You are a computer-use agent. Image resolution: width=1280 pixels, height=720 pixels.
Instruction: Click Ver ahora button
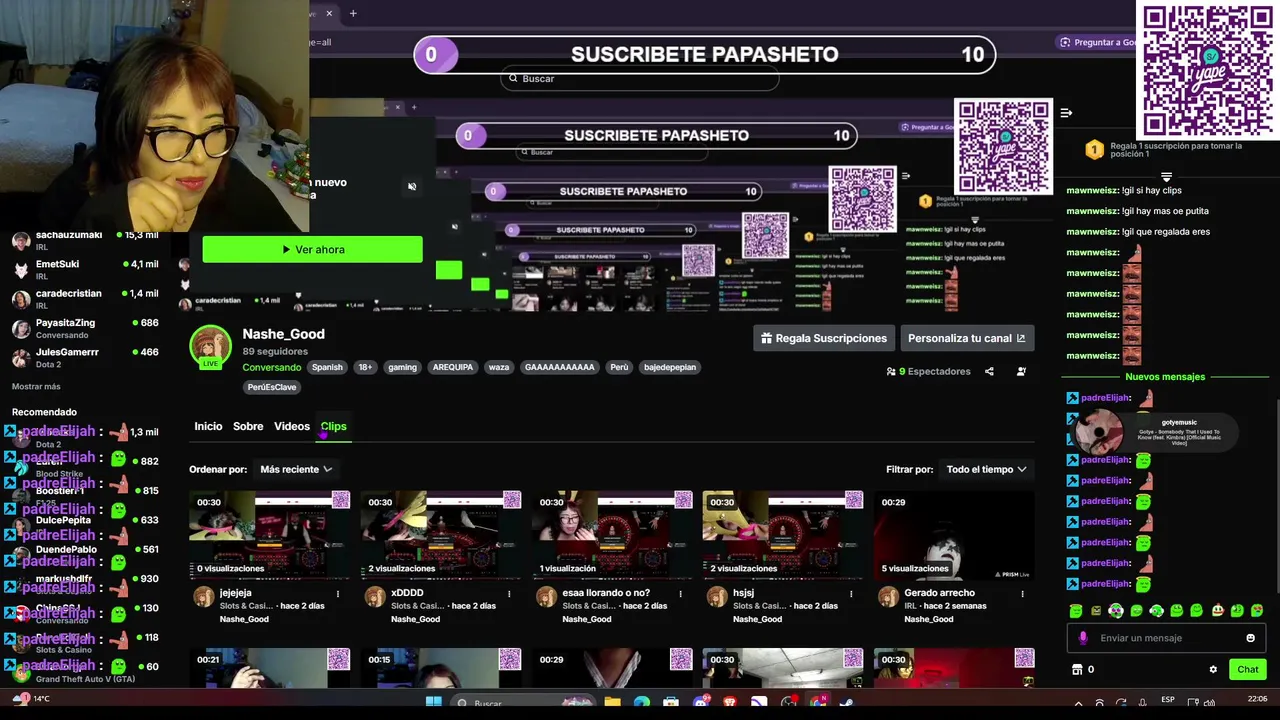[313, 249]
